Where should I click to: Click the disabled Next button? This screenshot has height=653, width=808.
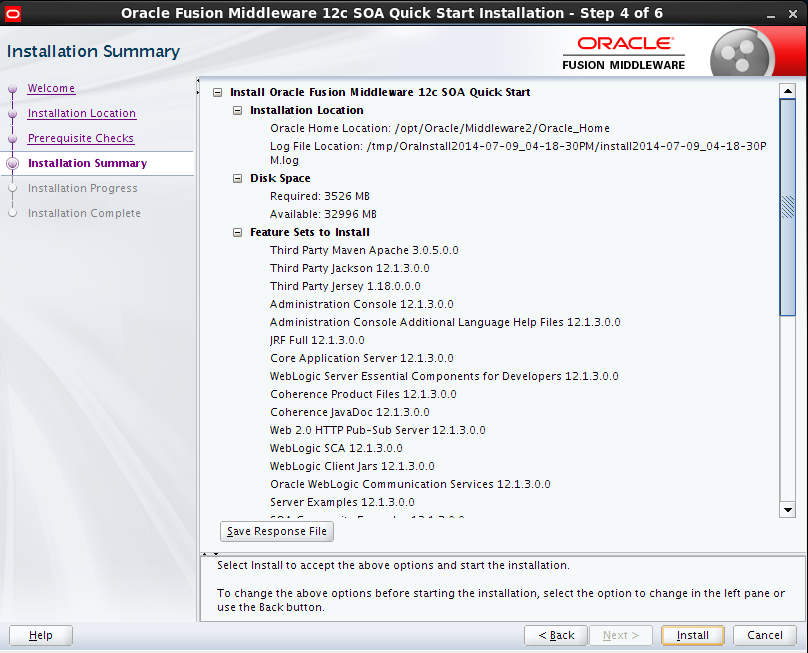point(621,635)
